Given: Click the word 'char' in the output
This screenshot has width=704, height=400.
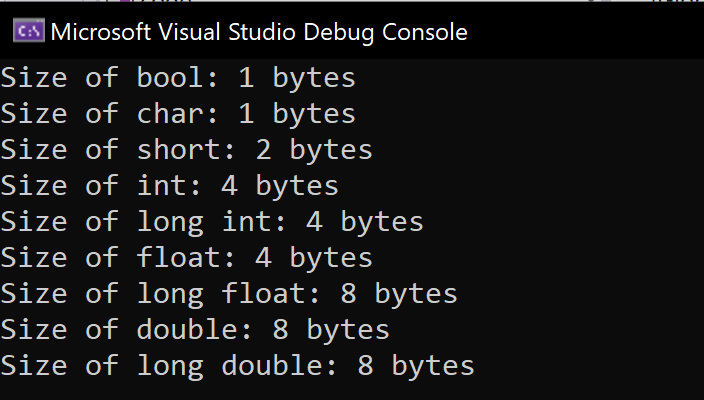Looking at the screenshot, I should (x=171, y=113).
